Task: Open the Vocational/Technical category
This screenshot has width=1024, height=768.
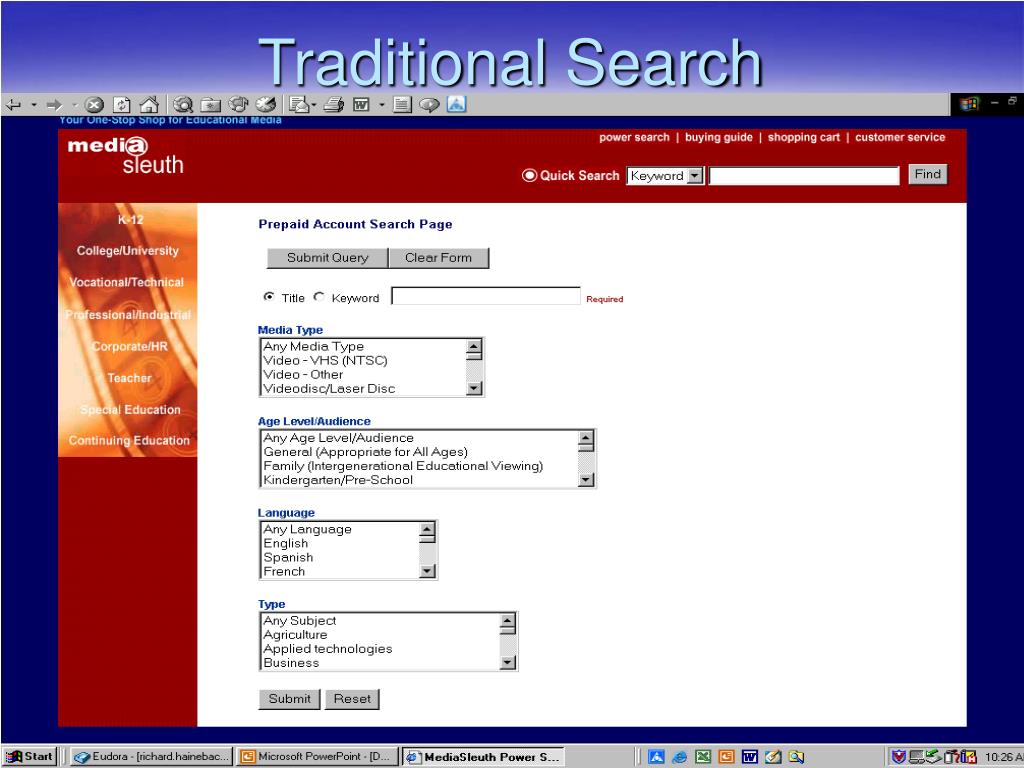Action: click(x=127, y=283)
